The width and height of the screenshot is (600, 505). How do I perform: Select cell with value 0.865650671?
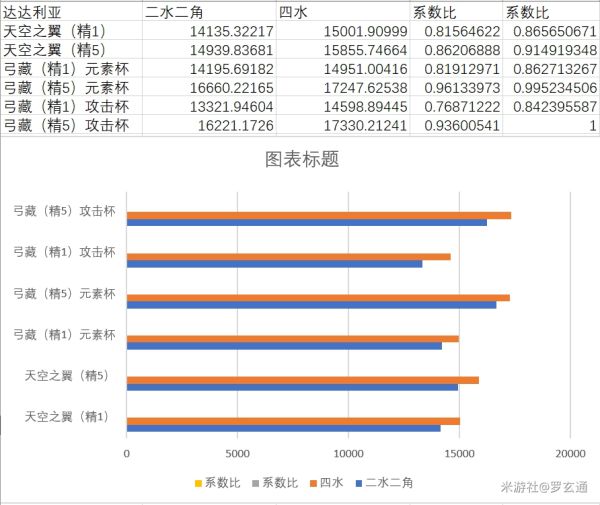[551, 31]
